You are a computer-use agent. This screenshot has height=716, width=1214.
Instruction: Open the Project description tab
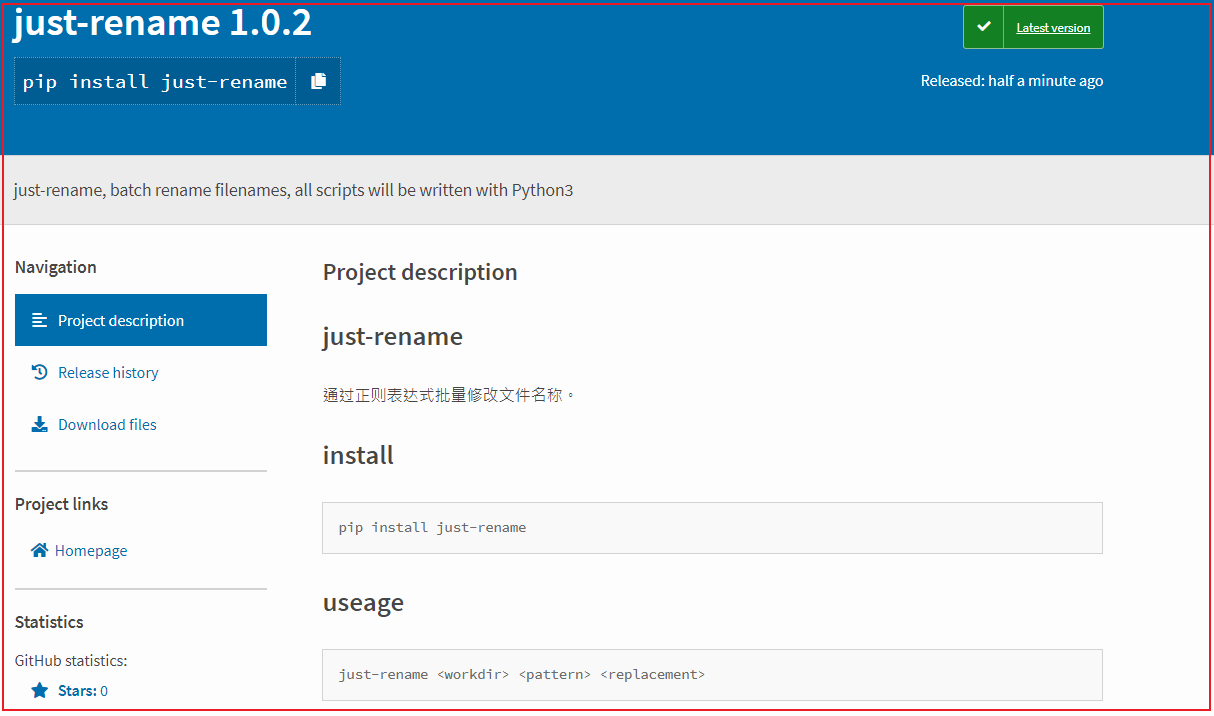pyautogui.click(x=141, y=320)
